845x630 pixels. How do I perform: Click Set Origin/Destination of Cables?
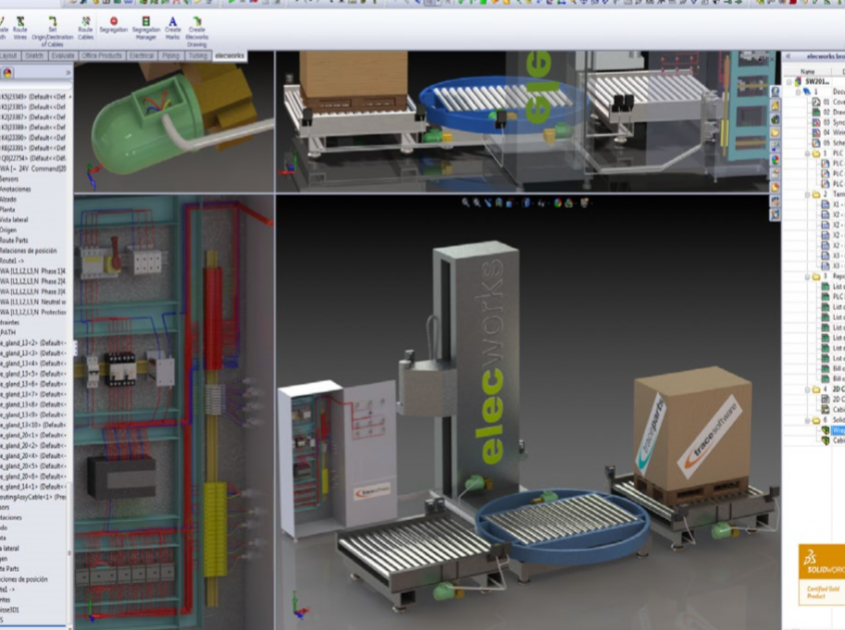tap(52, 31)
